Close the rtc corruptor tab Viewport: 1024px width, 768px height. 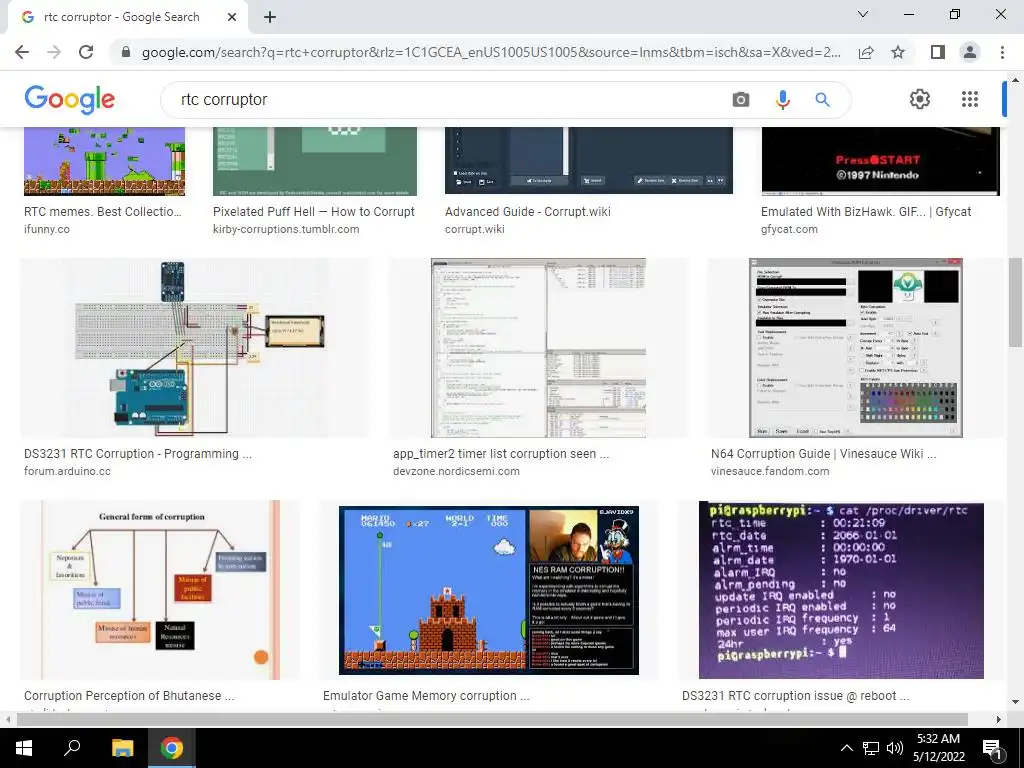(x=232, y=17)
